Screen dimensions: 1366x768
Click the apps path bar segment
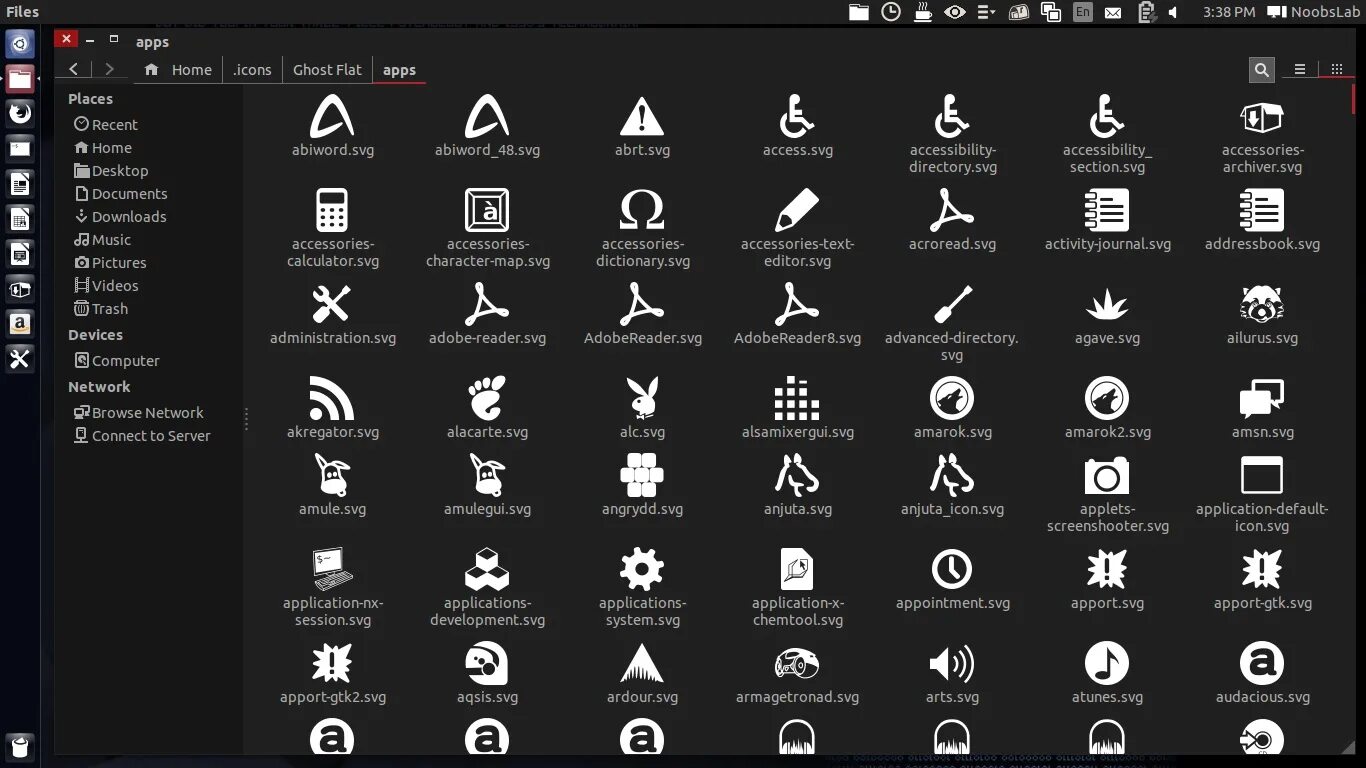coord(399,70)
